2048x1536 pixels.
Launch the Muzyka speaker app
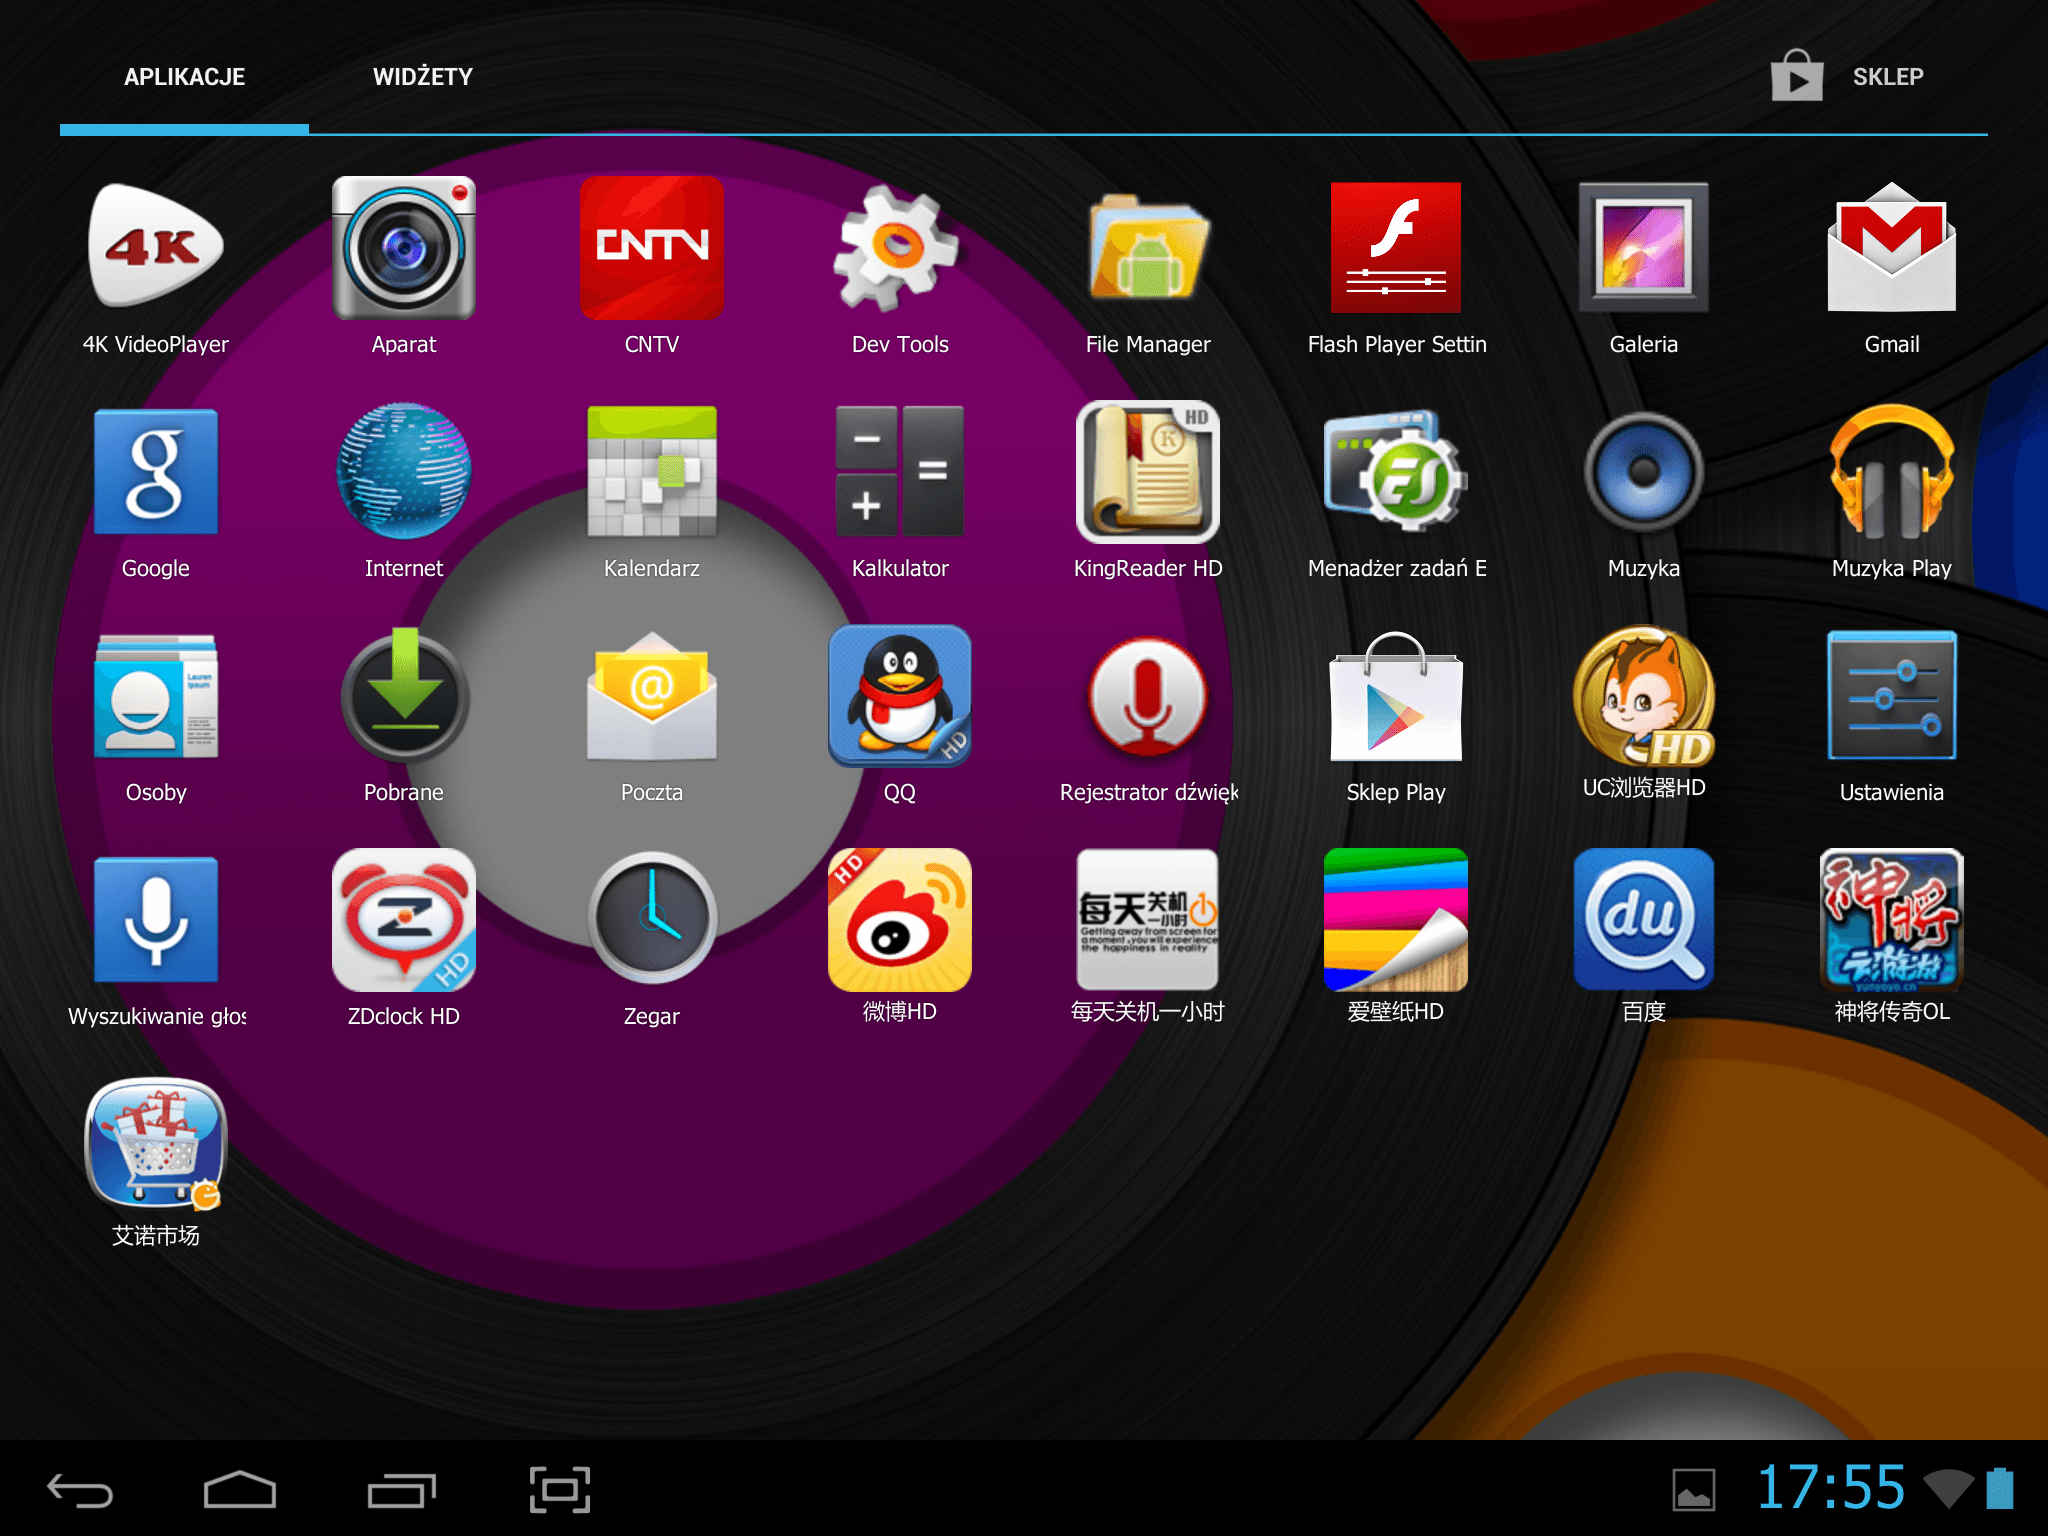(x=1644, y=471)
